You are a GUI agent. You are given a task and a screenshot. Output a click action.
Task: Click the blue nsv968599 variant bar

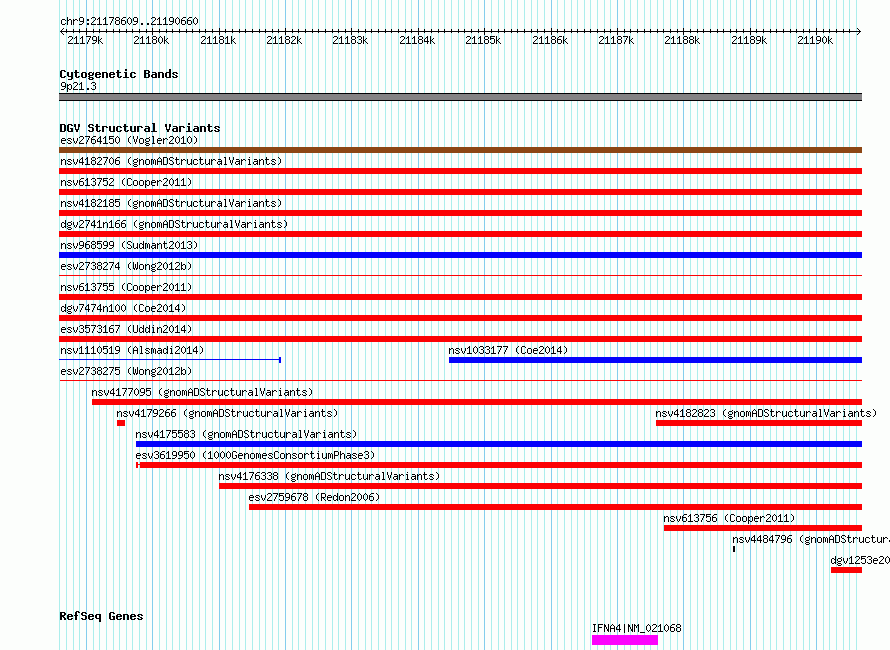460,255
